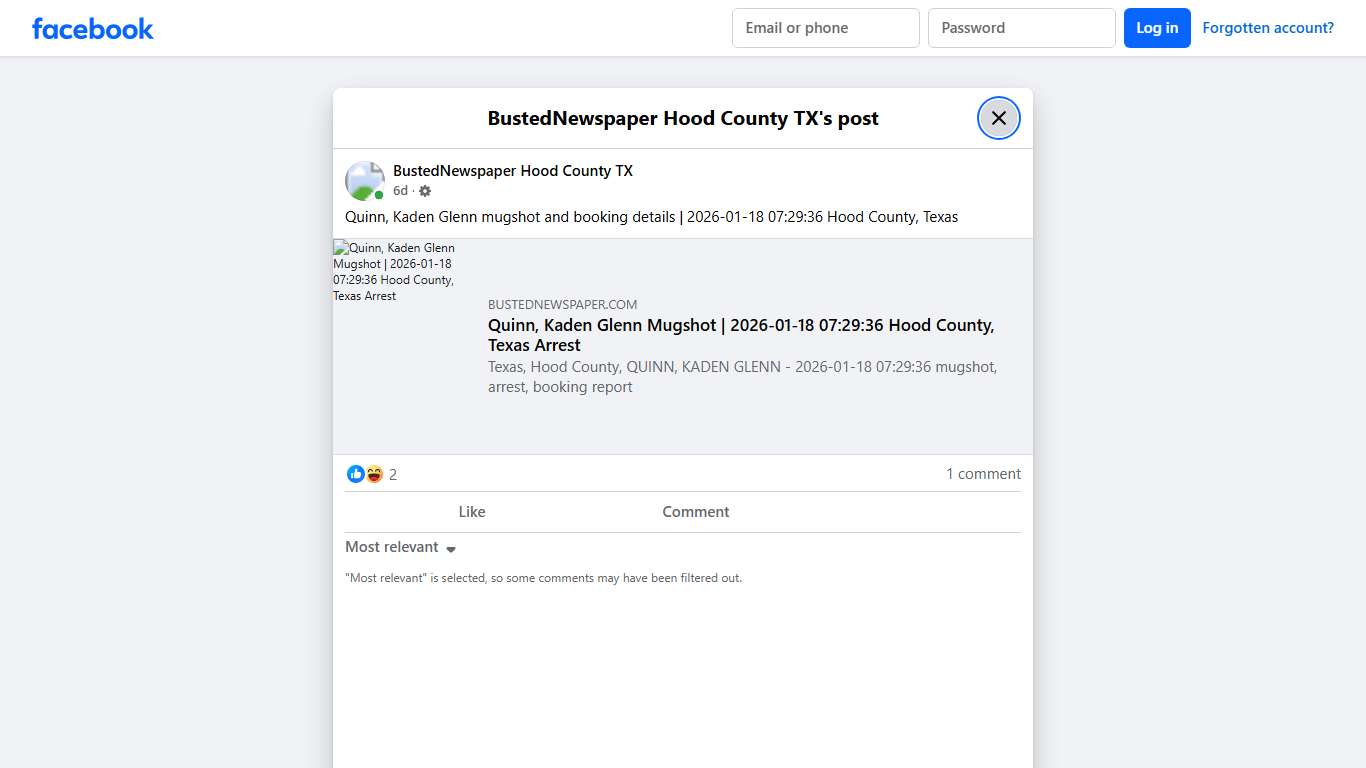The height and width of the screenshot is (768, 1366).
Task: View who reacted via count 2
Action: pyautogui.click(x=393, y=475)
